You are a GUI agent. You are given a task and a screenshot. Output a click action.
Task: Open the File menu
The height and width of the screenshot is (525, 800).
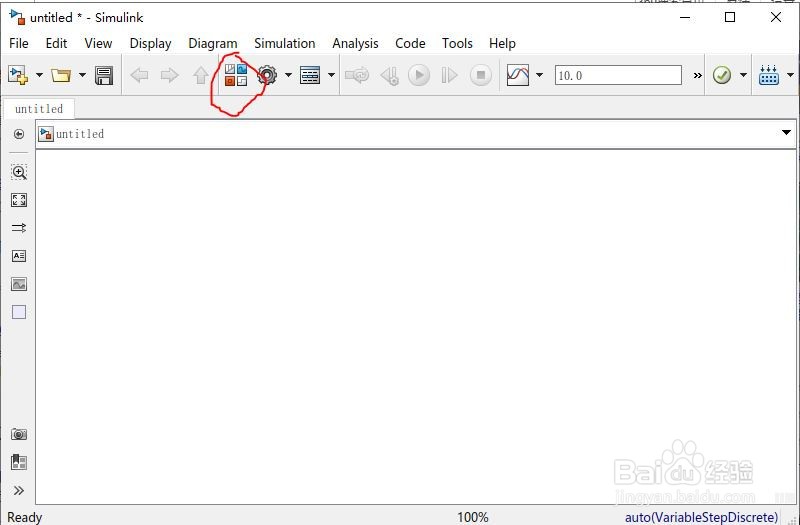pos(19,43)
